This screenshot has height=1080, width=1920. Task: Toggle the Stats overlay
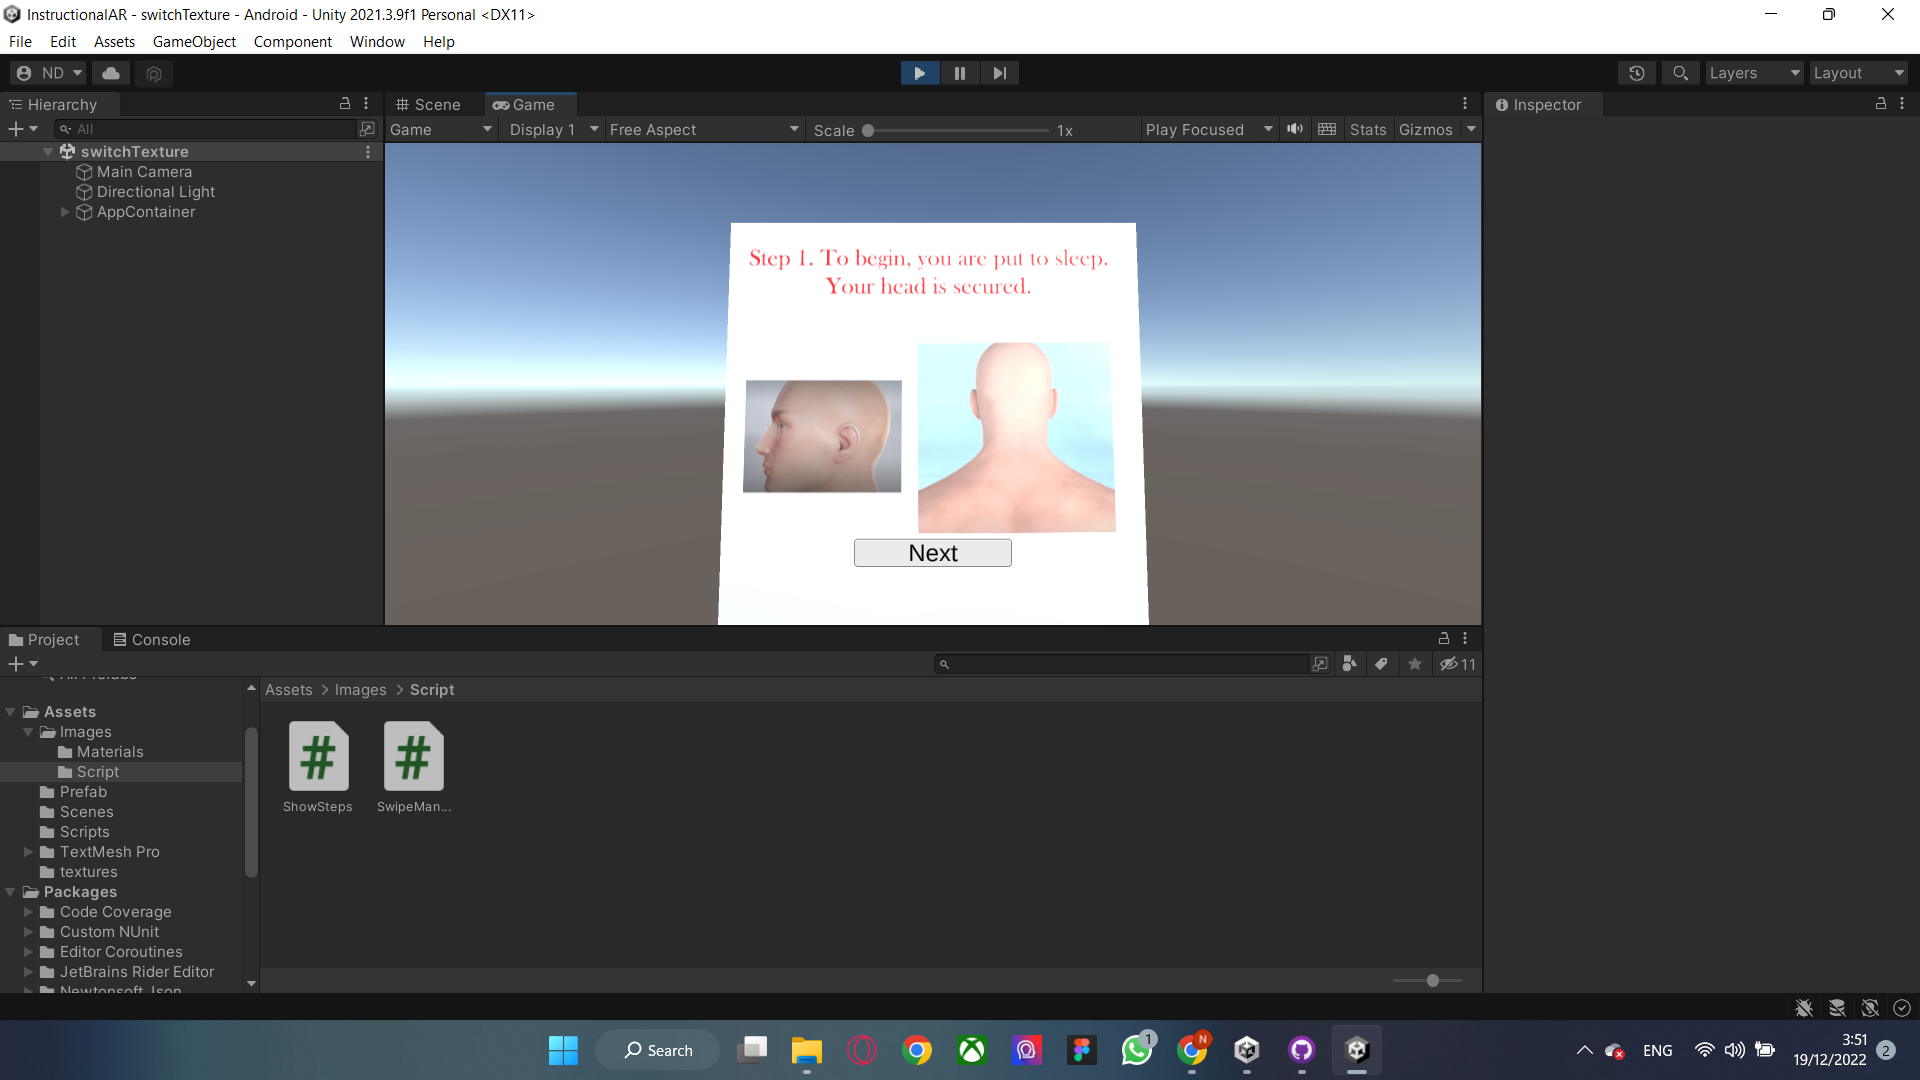point(1368,130)
